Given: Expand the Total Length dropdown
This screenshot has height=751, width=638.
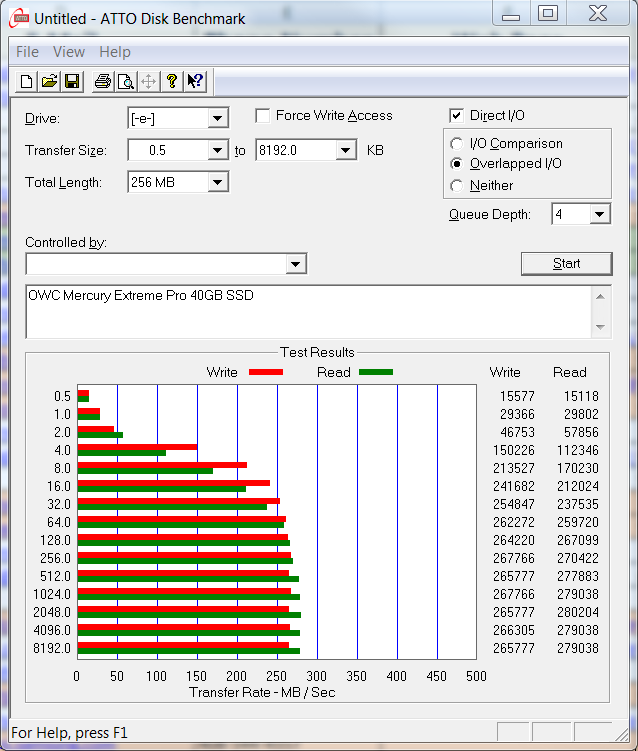Looking at the screenshot, I should tap(217, 182).
